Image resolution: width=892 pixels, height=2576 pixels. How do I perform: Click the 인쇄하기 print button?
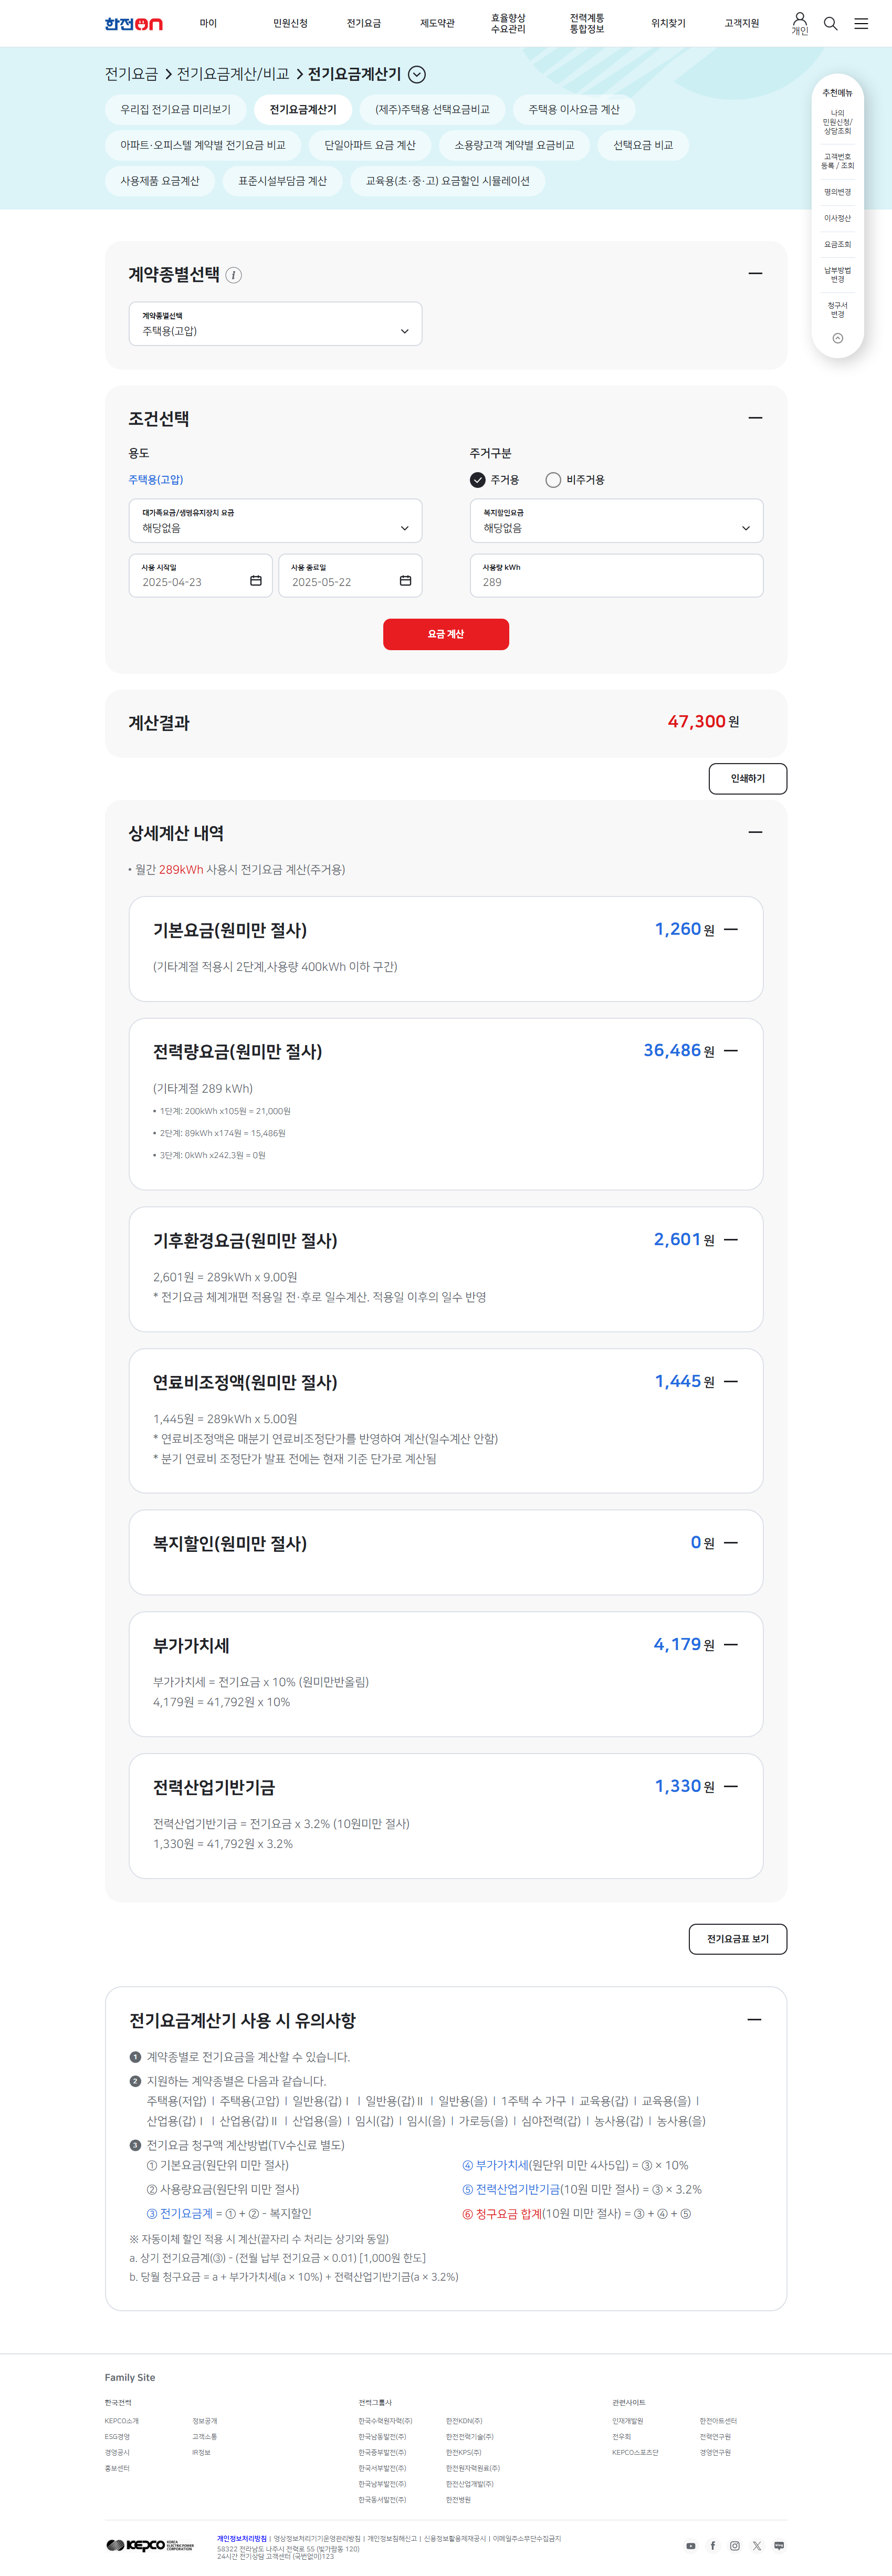click(x=748, y=779)
